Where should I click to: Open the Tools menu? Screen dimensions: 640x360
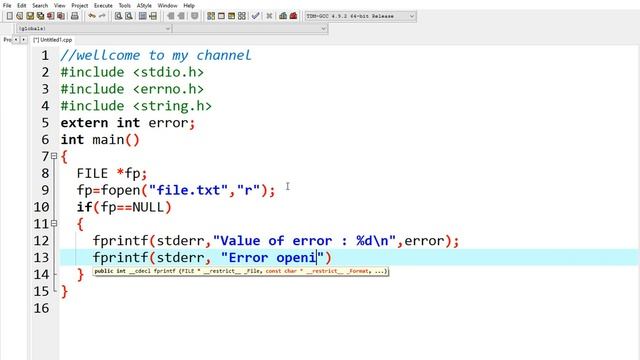coord(124,5)
